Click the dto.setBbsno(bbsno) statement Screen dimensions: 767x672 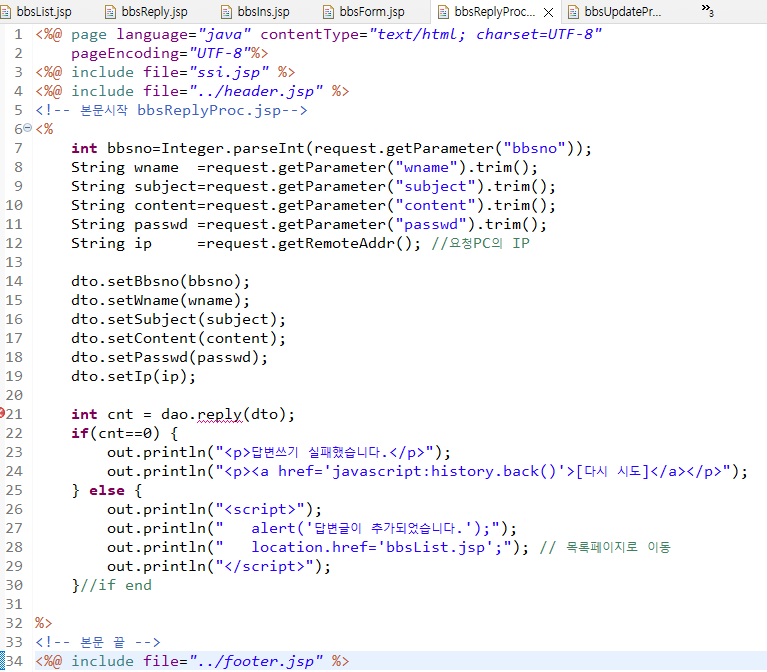(160, 281)
